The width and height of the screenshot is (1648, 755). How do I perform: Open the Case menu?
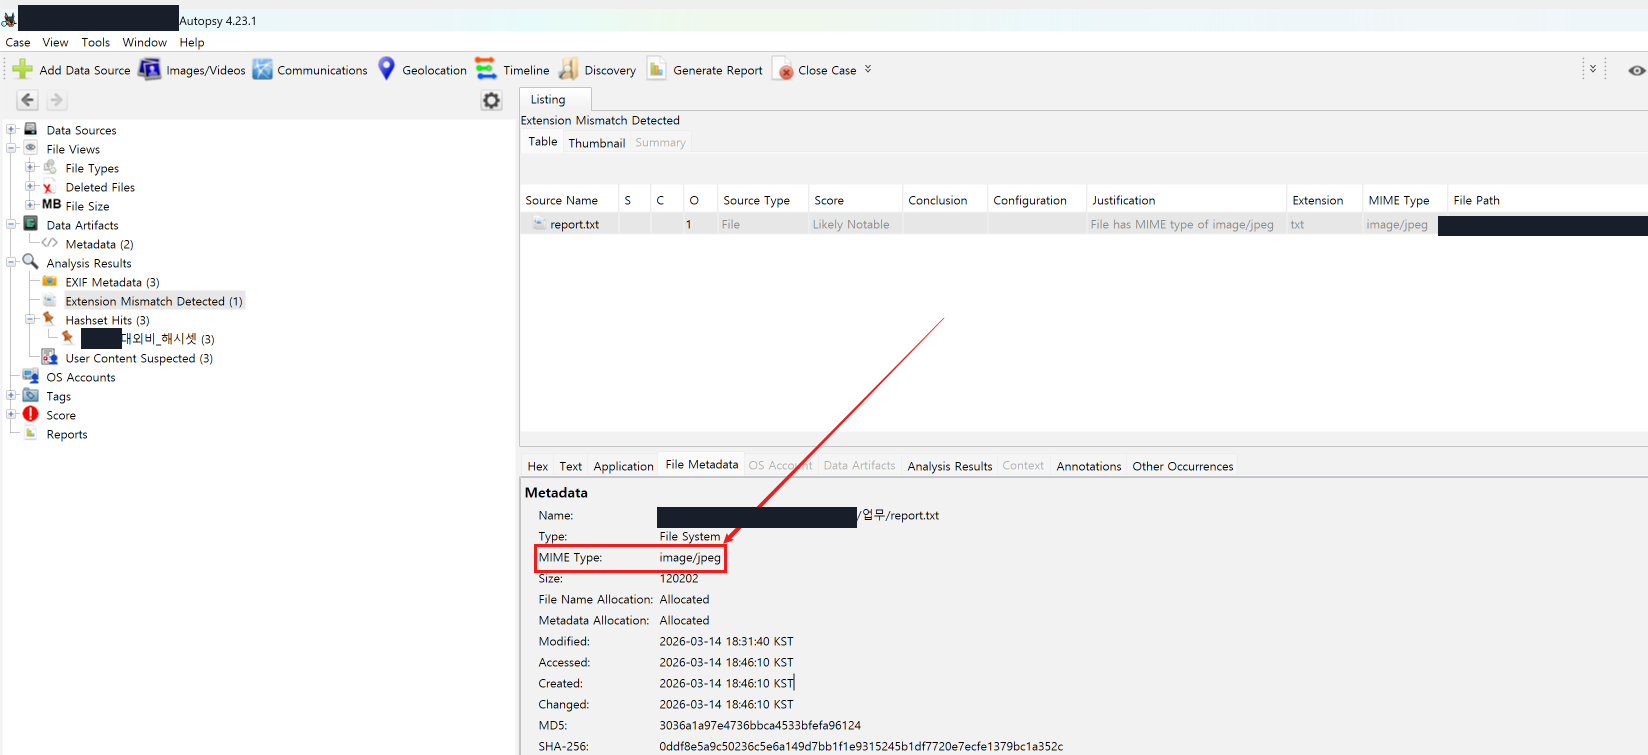(18, 42)
